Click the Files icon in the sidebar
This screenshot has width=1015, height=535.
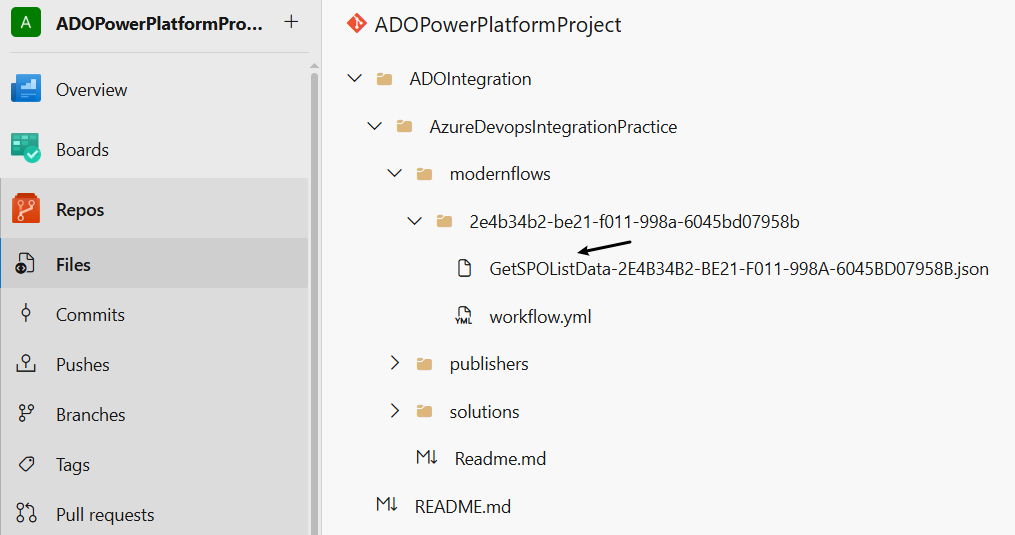[x=25, y=264]
